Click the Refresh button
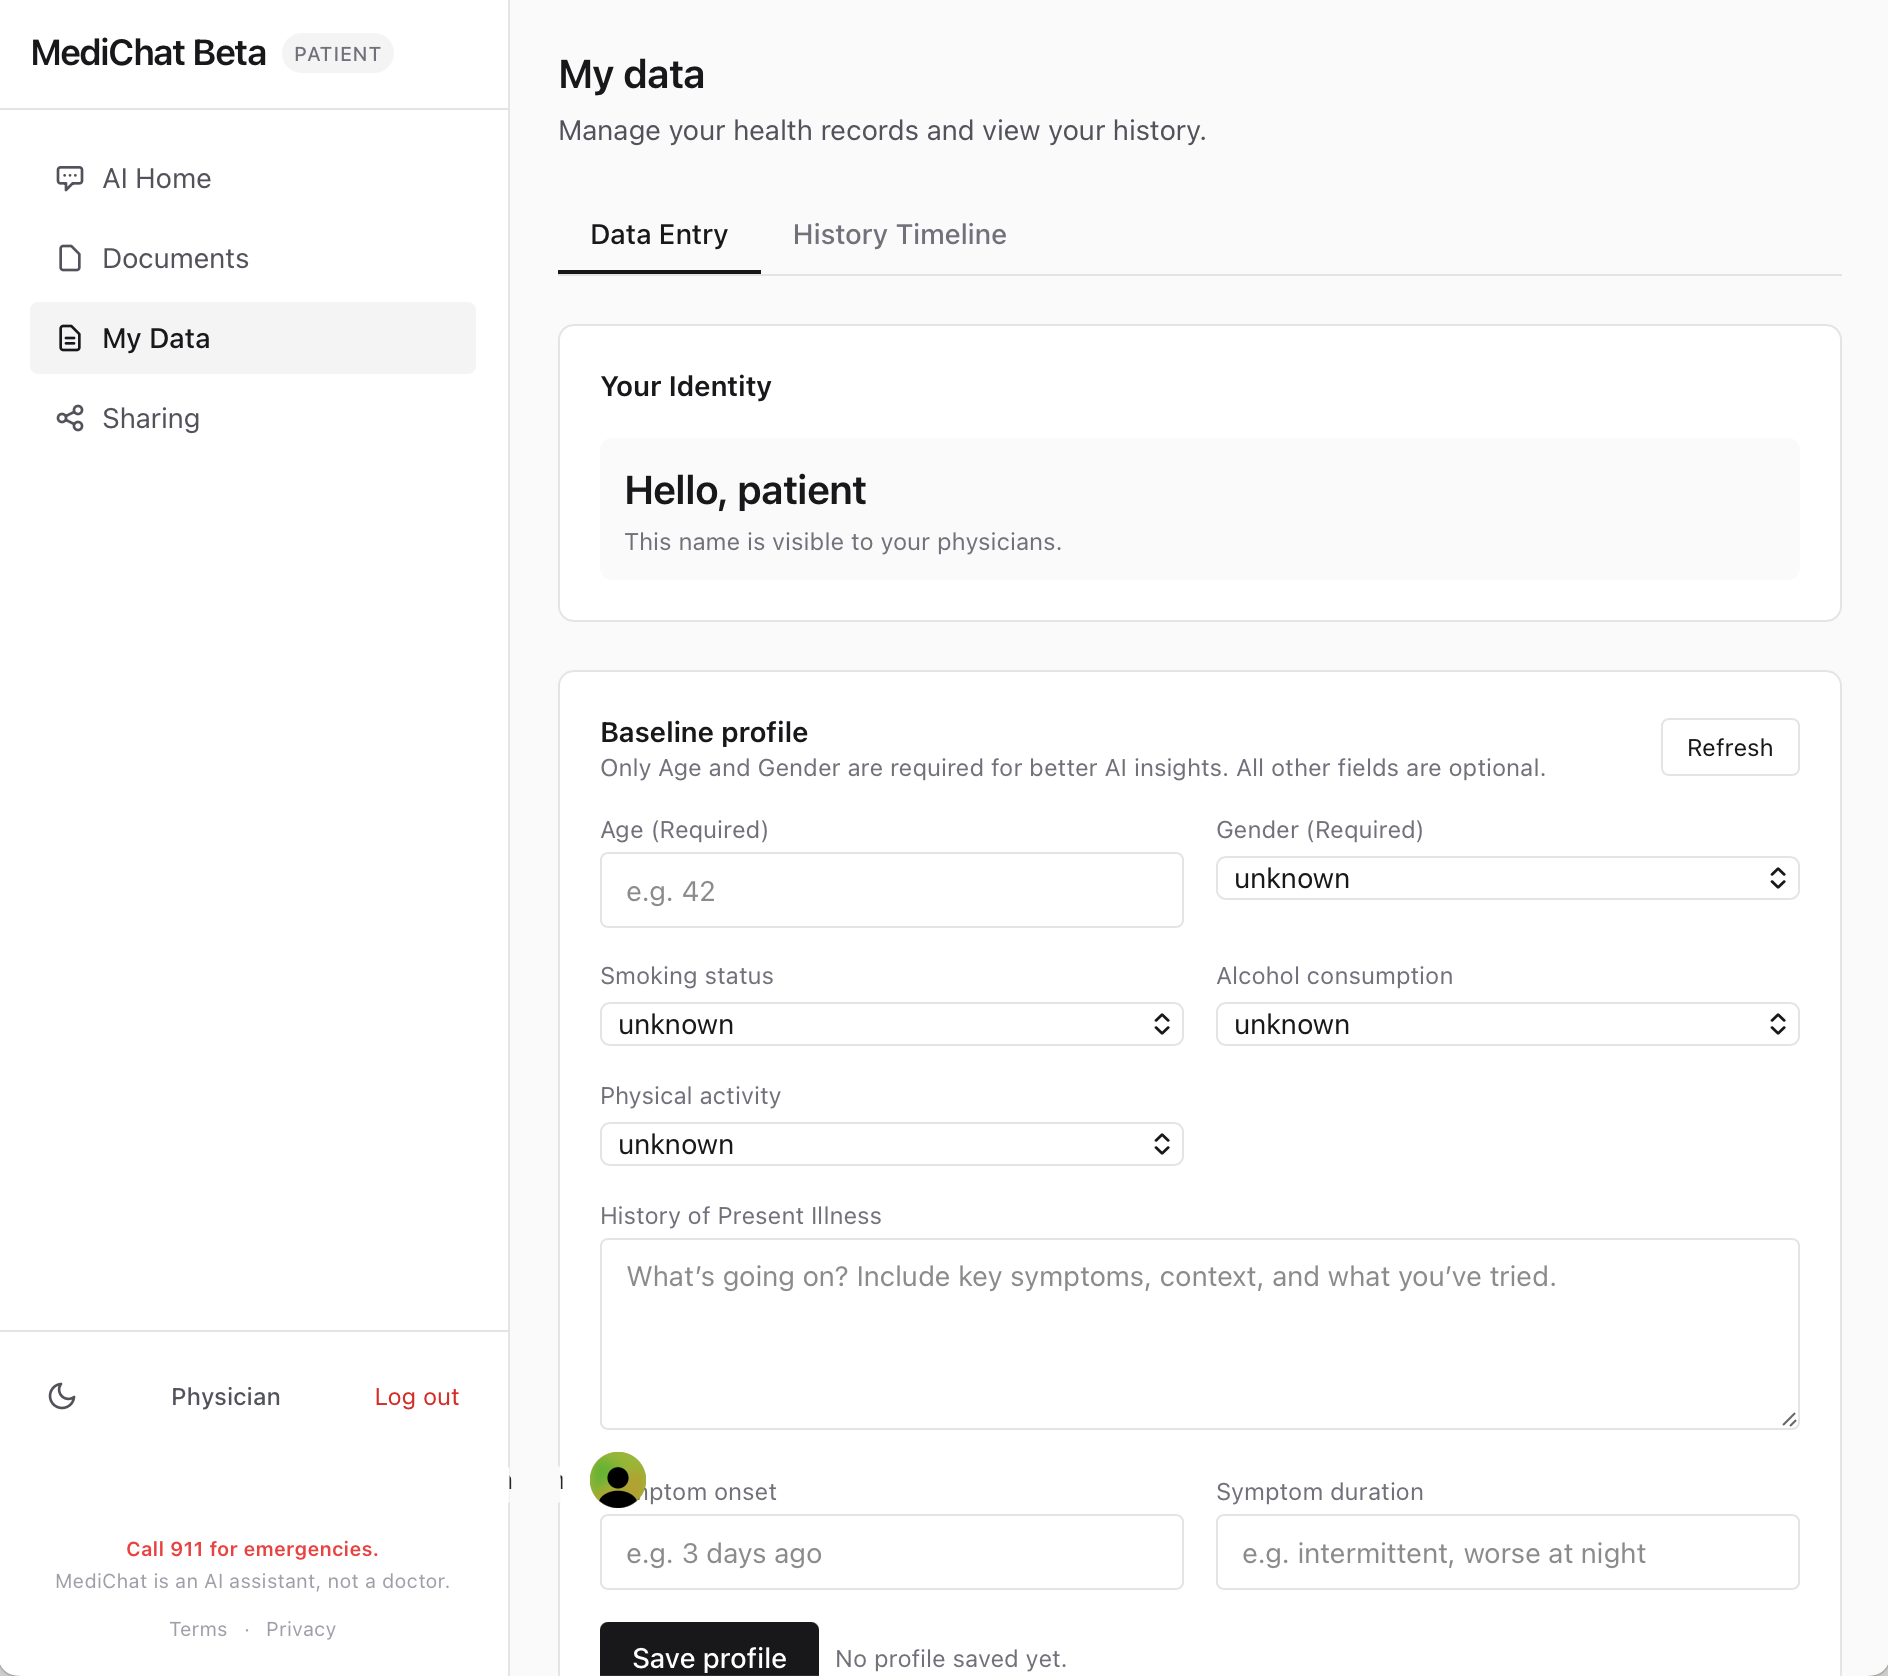The width and height of the screenshot is (1888, 1676). click(1729, 747)
